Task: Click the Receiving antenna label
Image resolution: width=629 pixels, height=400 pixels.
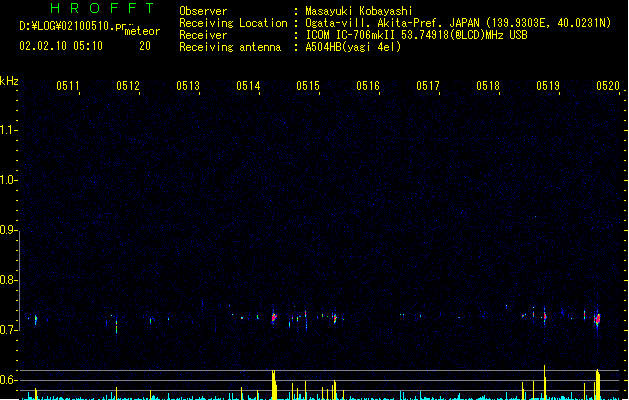Action: [230, 47]
